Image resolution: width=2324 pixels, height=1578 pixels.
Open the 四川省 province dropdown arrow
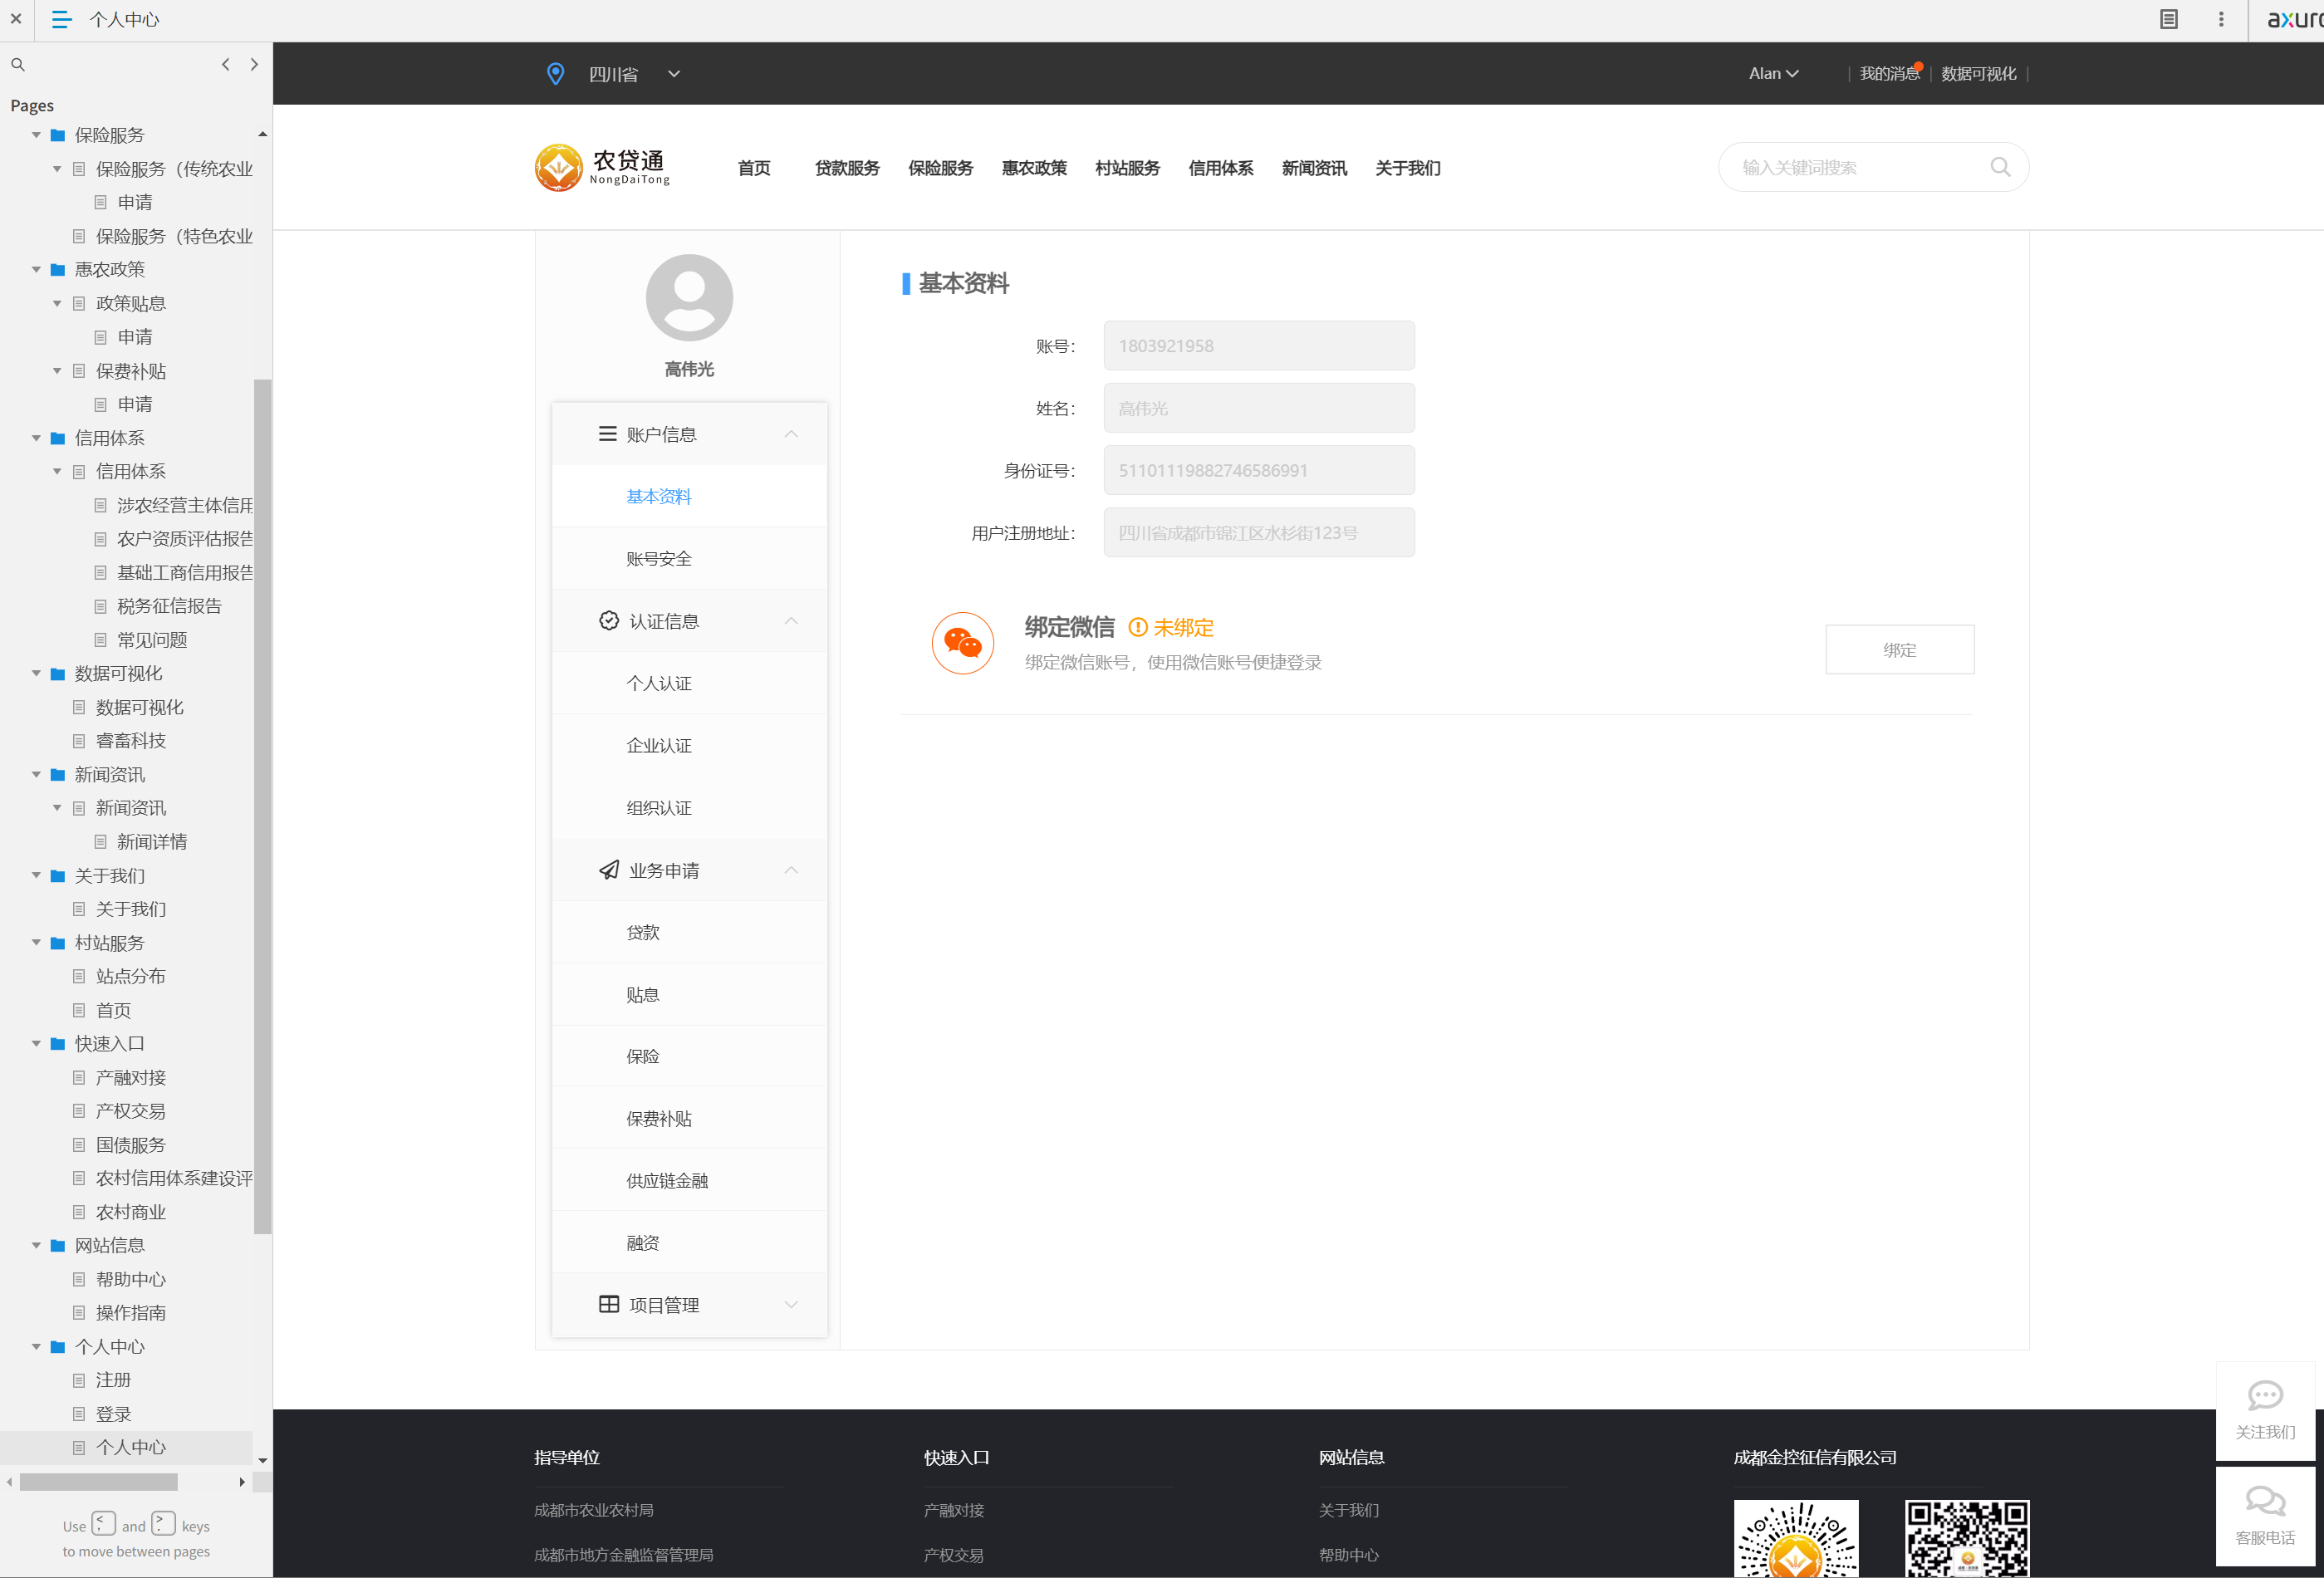pyautogui.click(x=674, y=74)
